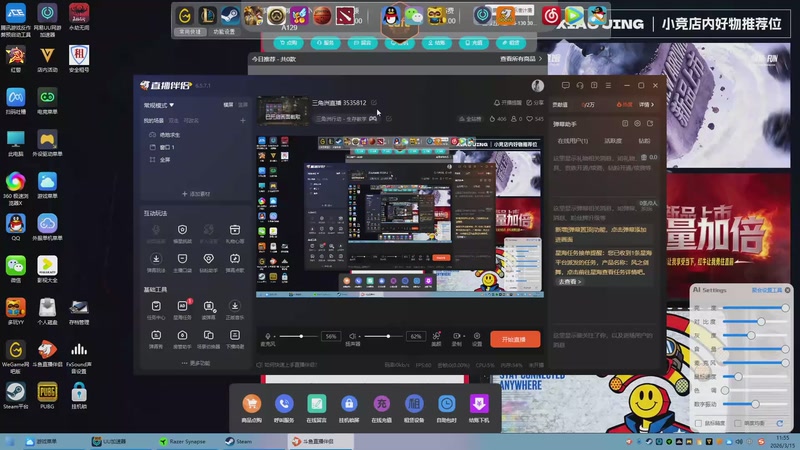Open the 读弹幕 tool
The image size is (800, 450).
[x=209, y=310]
